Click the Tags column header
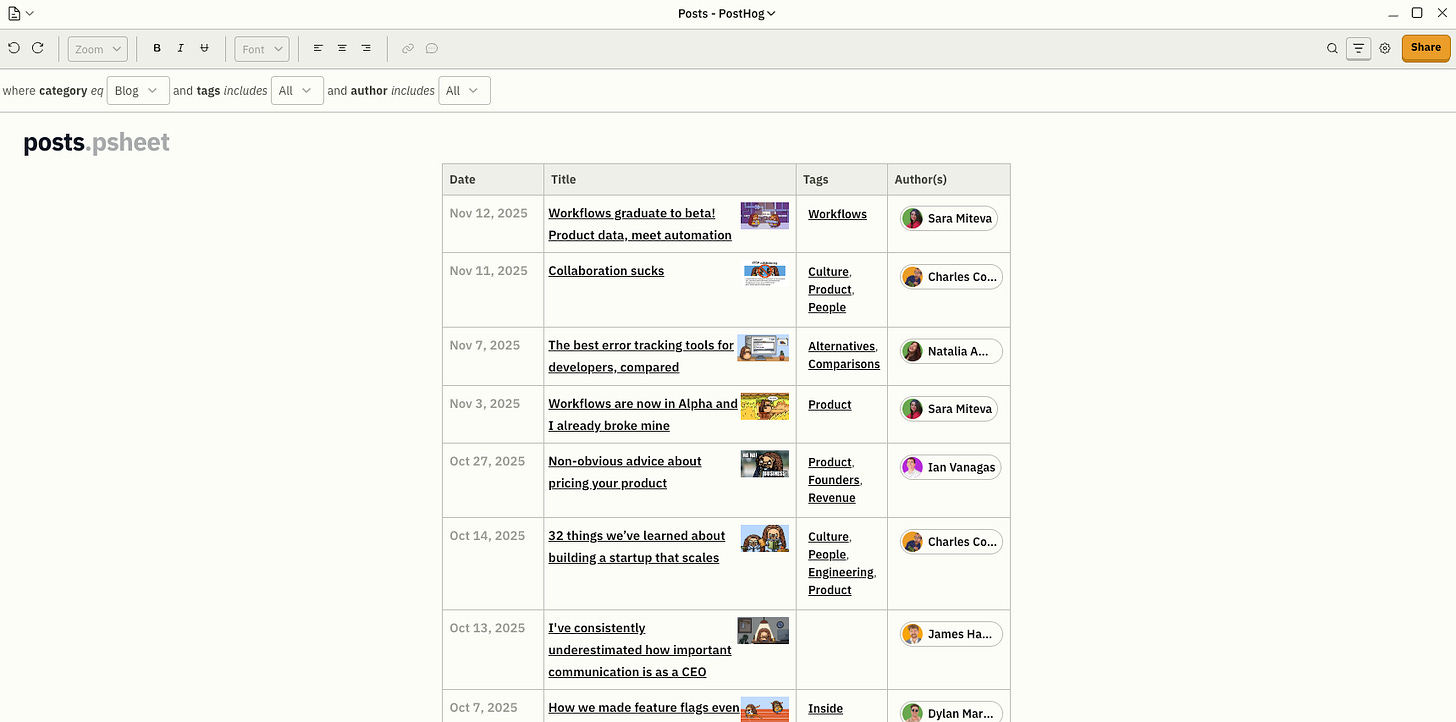The image size is (1456, 722). click(x=842, y=180)
